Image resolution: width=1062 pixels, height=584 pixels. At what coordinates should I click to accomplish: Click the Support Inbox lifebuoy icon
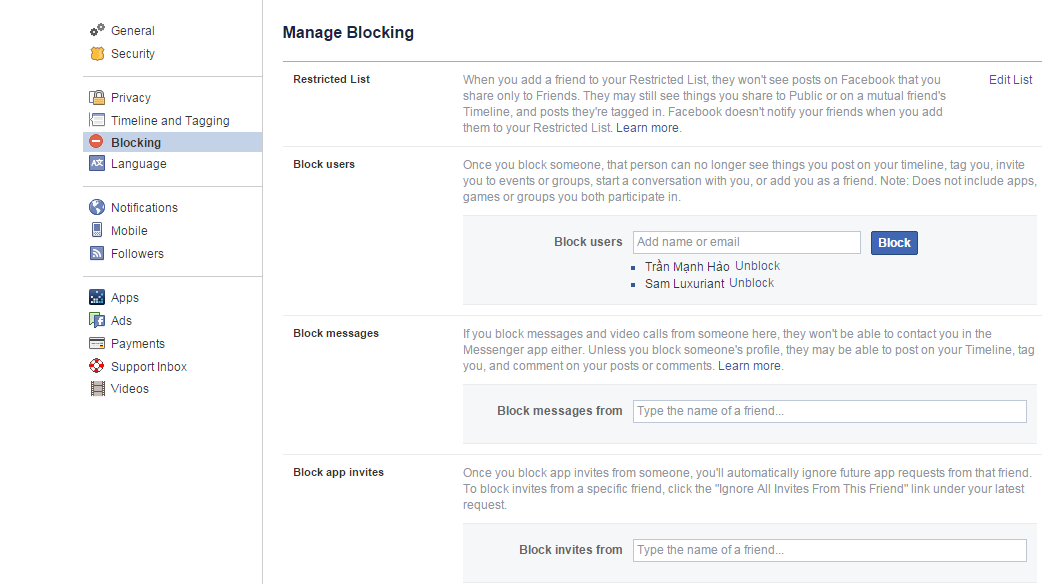[97, 367]
